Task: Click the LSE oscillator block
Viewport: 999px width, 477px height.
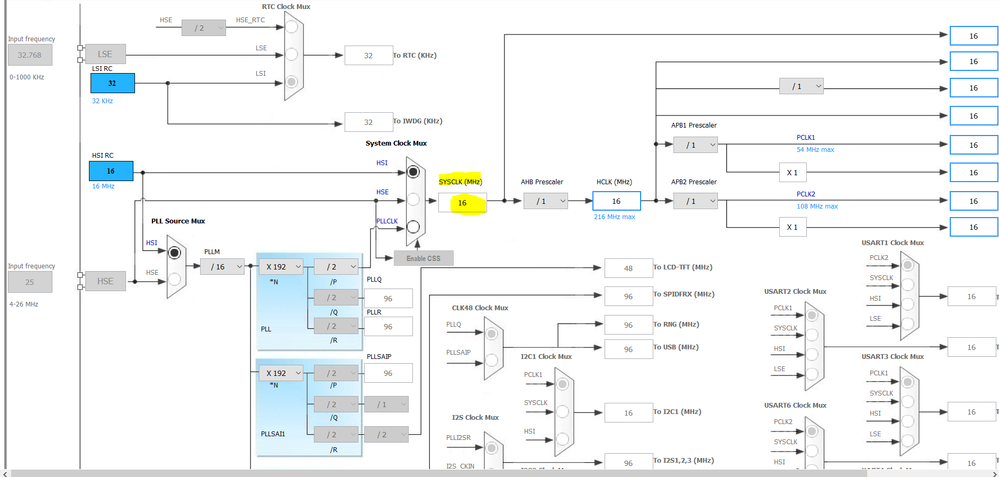Action: [x=104, y=55]
